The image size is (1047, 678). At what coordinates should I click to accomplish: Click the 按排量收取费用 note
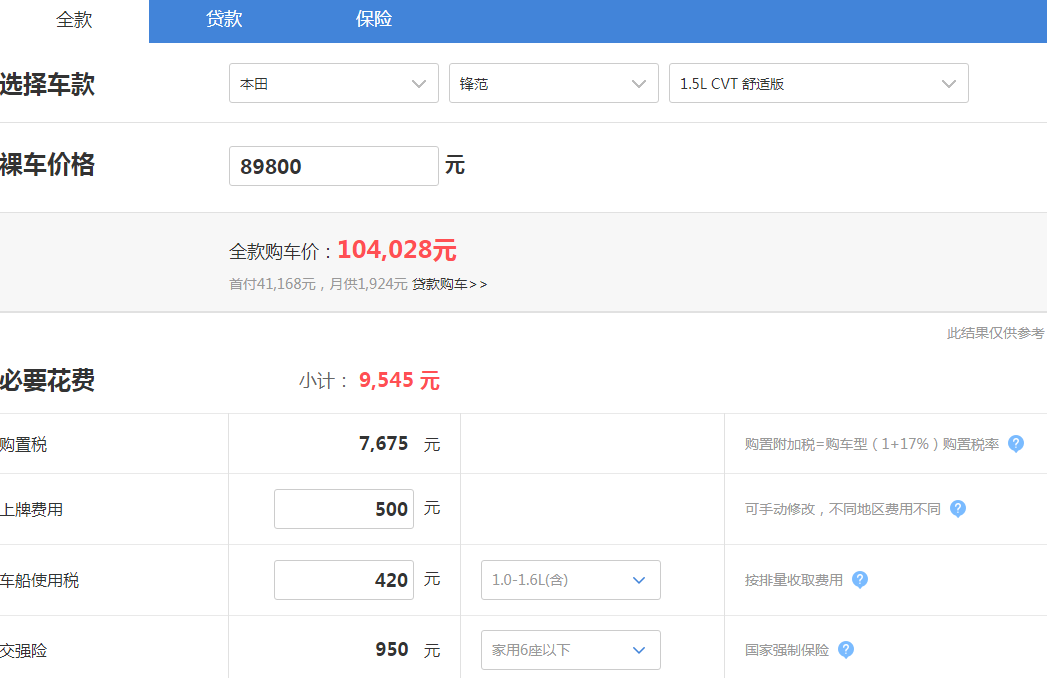(794, 580)
